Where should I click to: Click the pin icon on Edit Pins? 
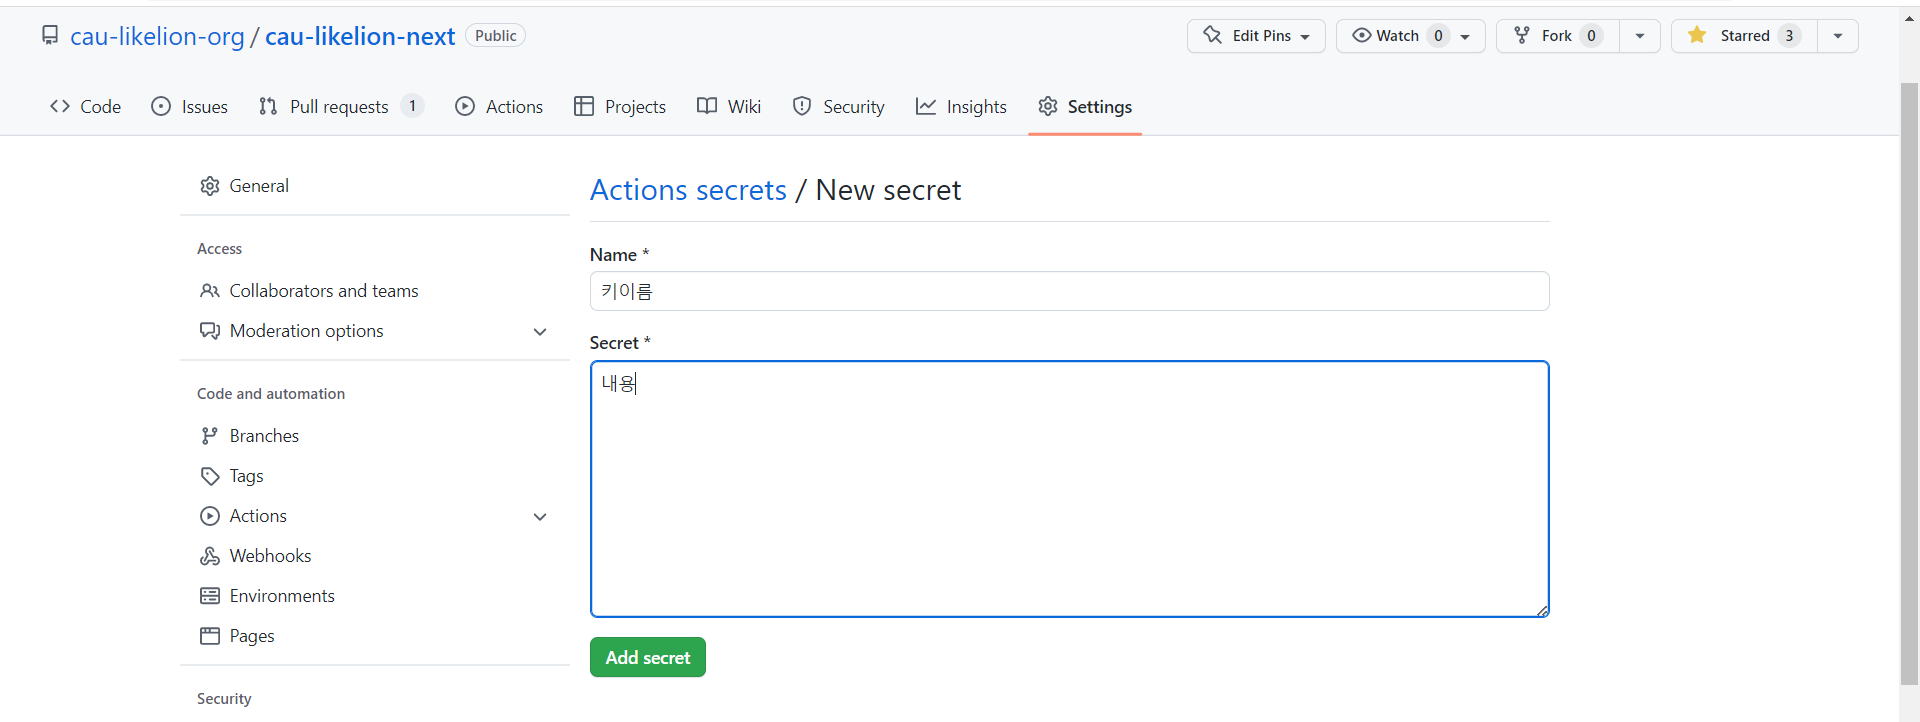[x=1213, y=35]
